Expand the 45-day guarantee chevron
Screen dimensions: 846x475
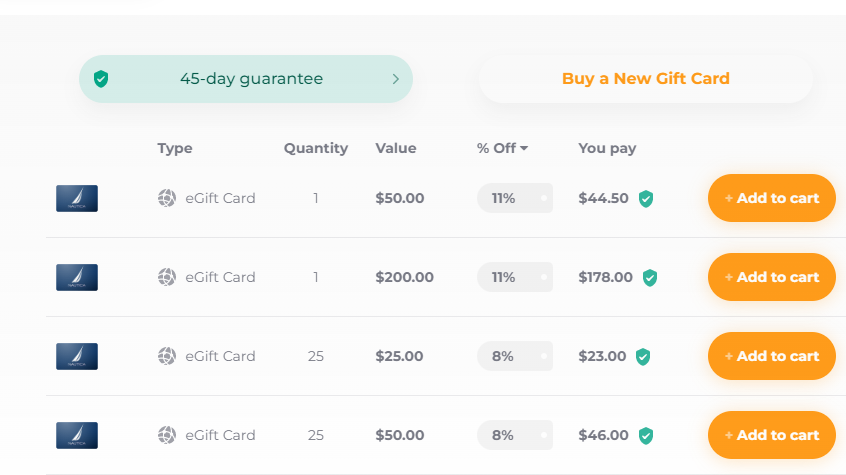click(x=396, y=79)
